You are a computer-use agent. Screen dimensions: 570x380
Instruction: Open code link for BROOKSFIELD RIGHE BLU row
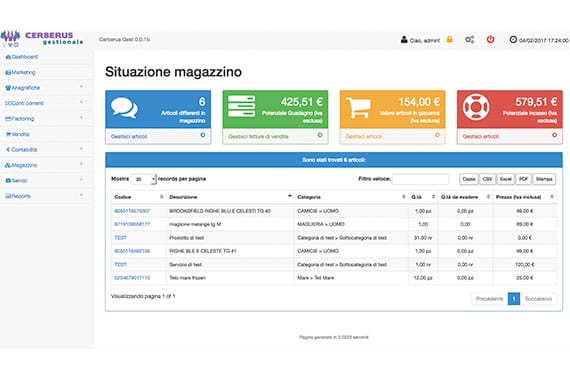[x=132, y=211]
